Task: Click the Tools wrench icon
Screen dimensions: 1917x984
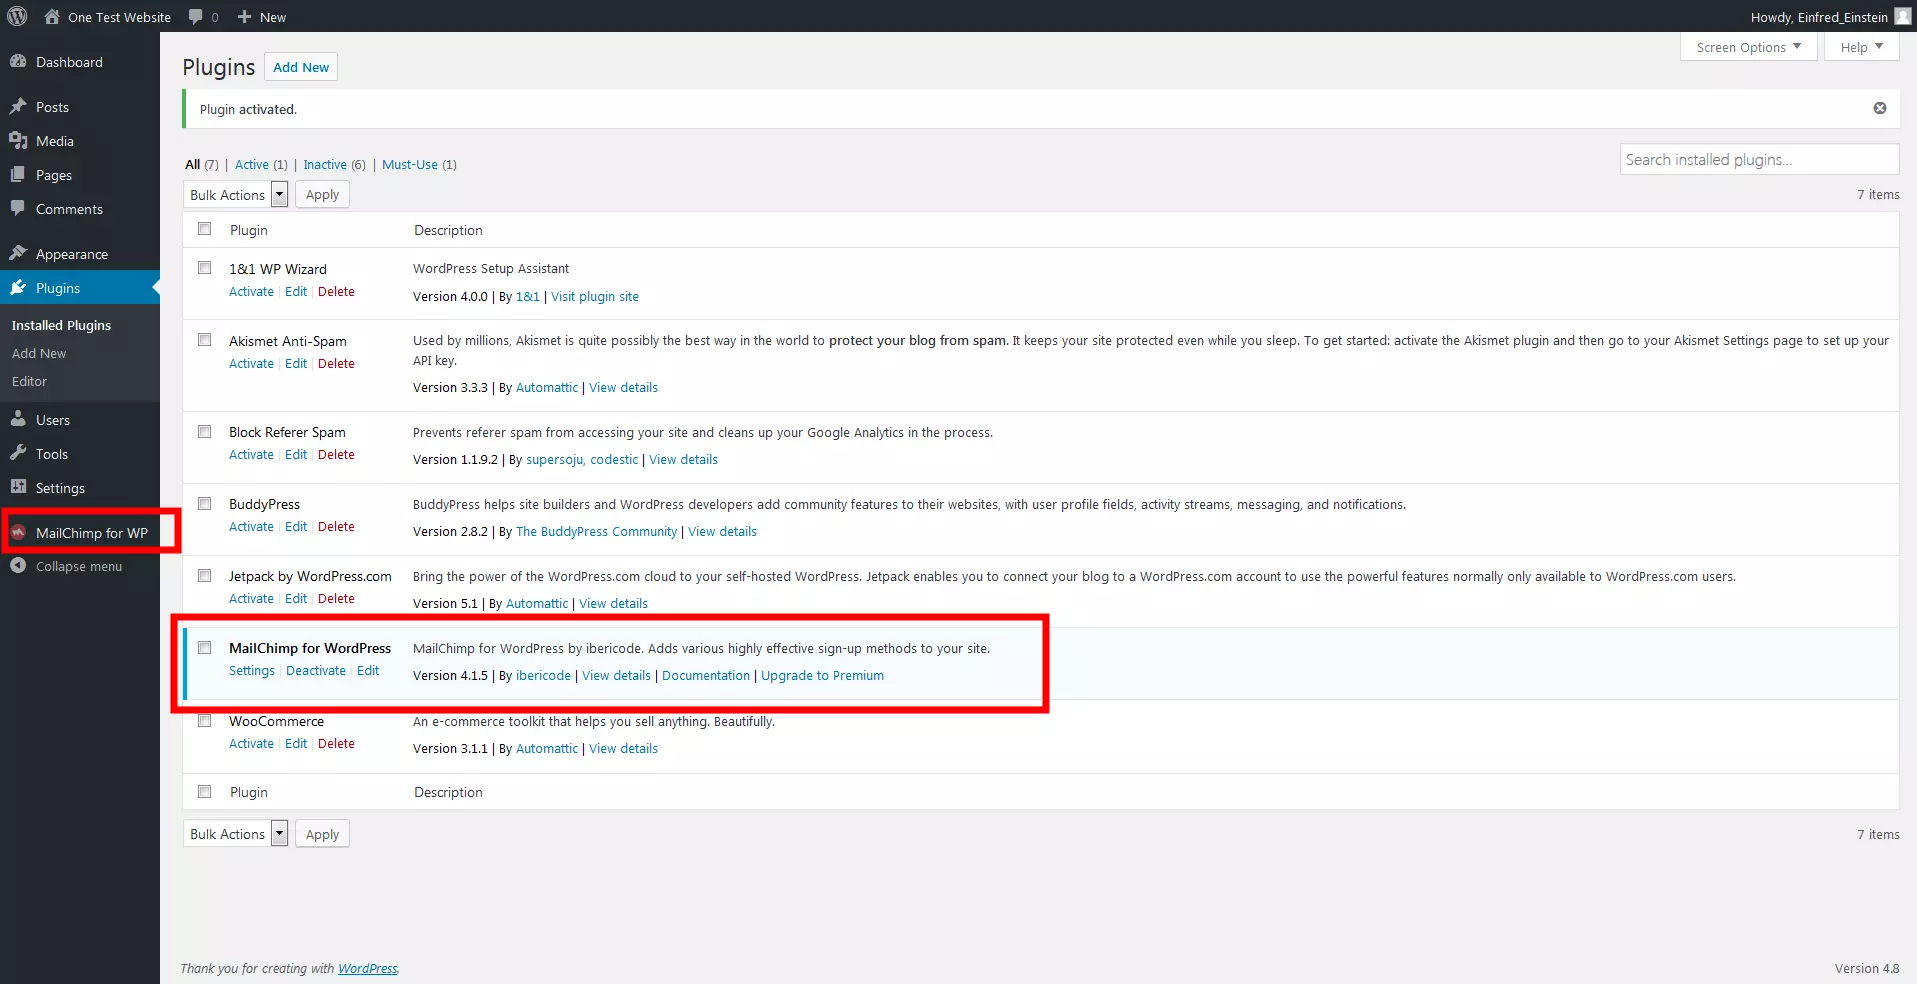Action: click(18, 454)
